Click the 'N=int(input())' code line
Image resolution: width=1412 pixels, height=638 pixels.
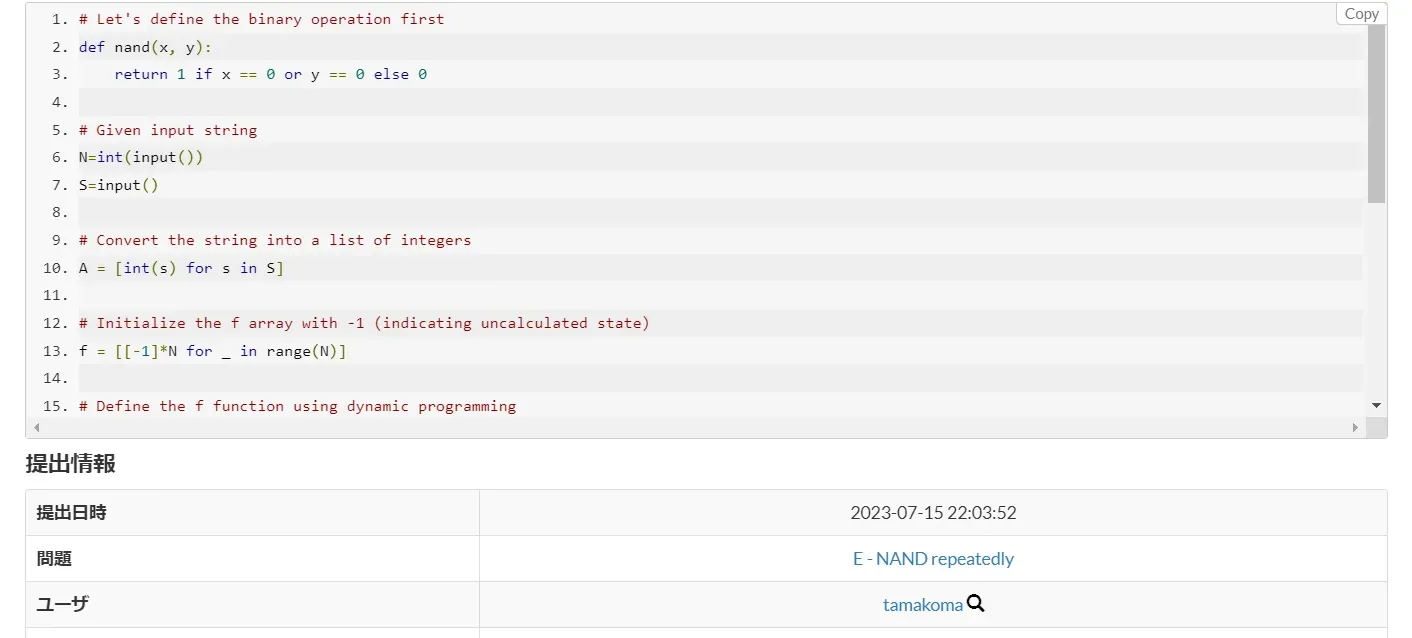(x=141, y=157)
